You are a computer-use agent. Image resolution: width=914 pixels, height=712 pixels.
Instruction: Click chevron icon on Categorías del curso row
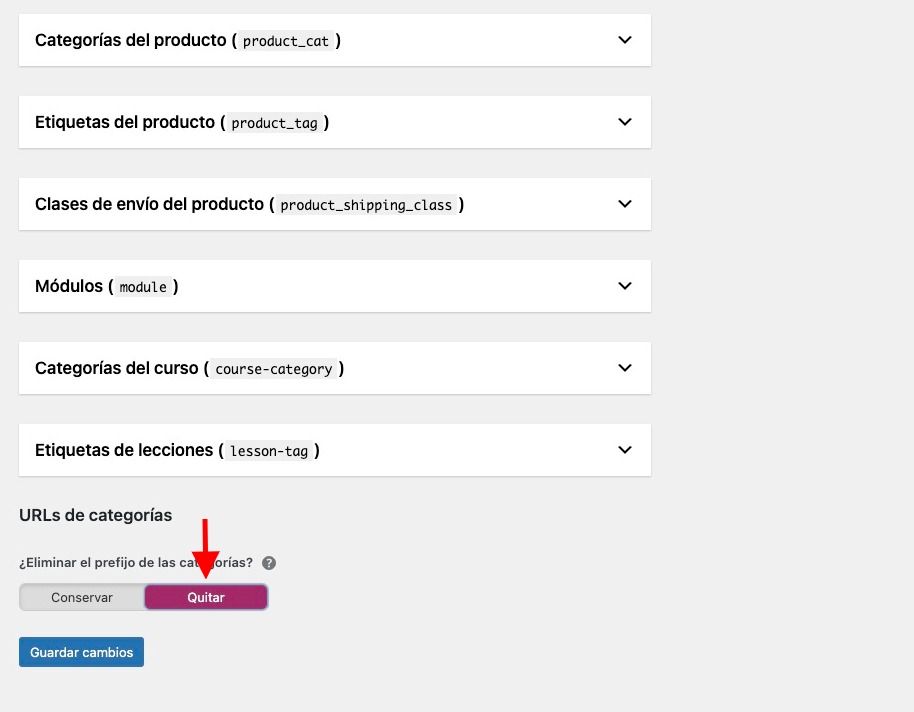[625, 368]
